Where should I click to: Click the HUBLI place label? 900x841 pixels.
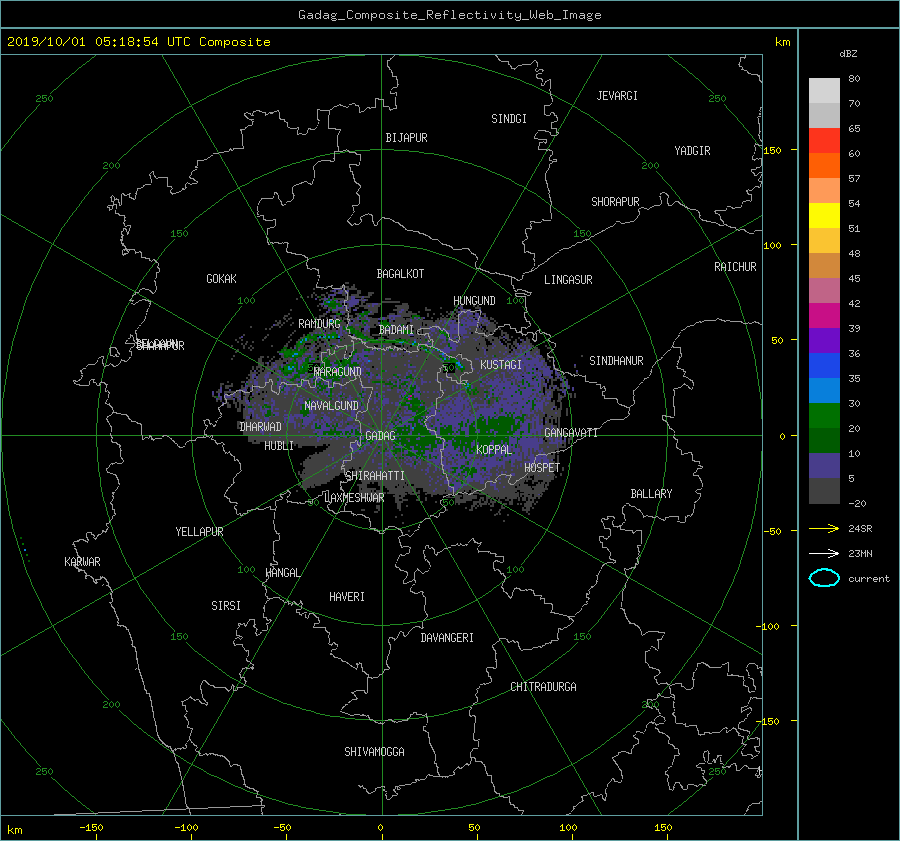coord(279,446)
